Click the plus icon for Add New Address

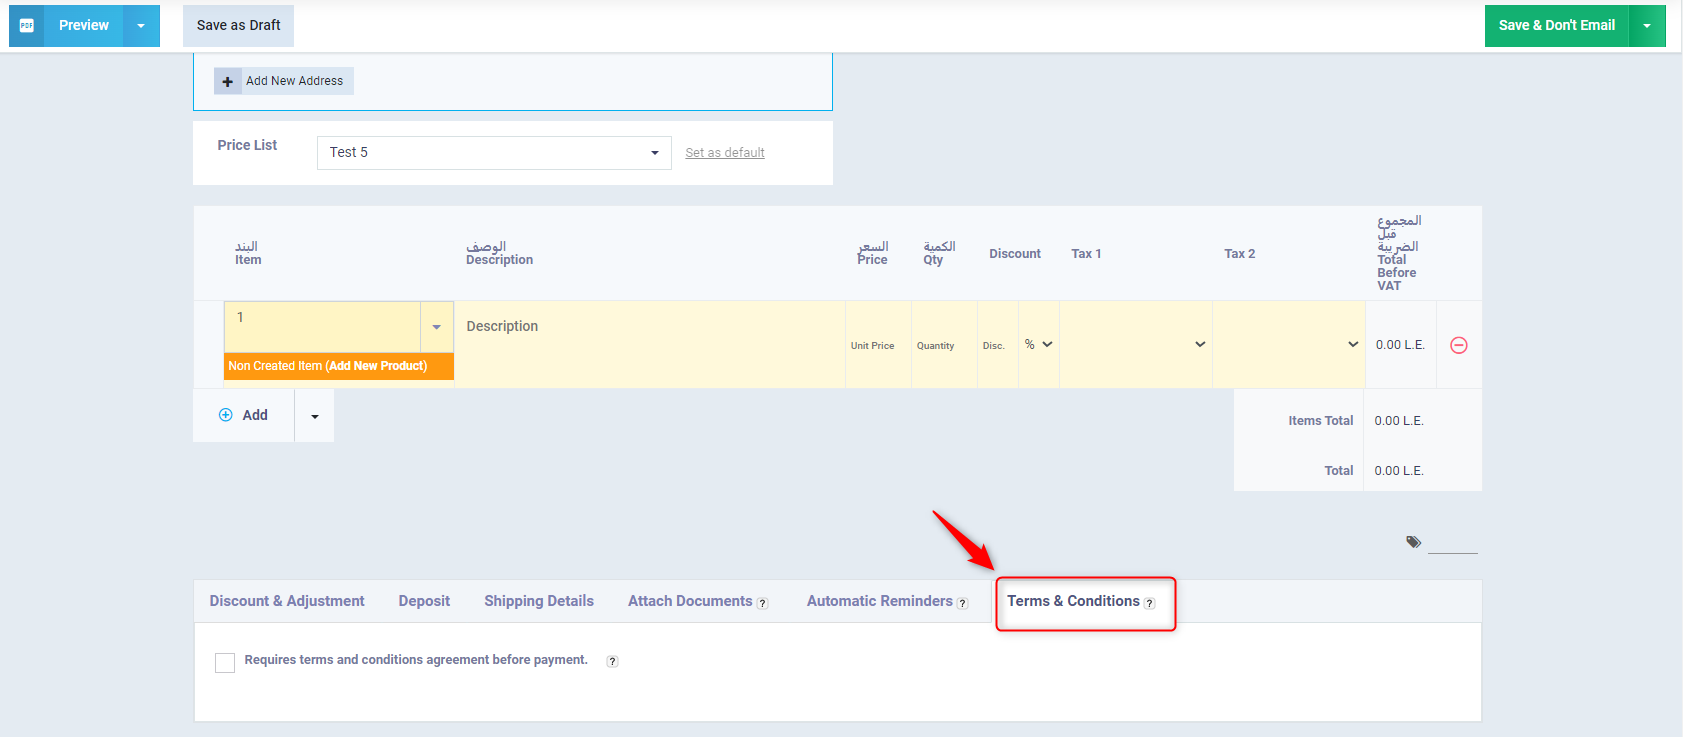[x=228, y=81]
